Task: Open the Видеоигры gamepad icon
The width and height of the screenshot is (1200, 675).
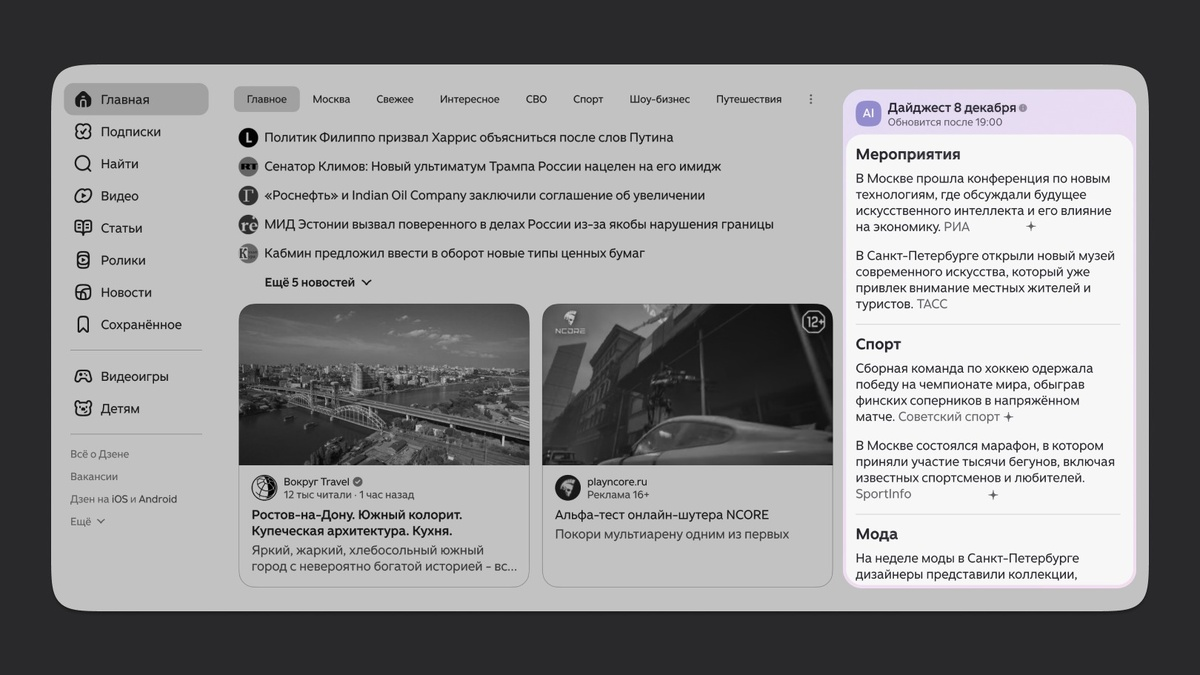Action: pyautogui.click(x=84, y=375)
